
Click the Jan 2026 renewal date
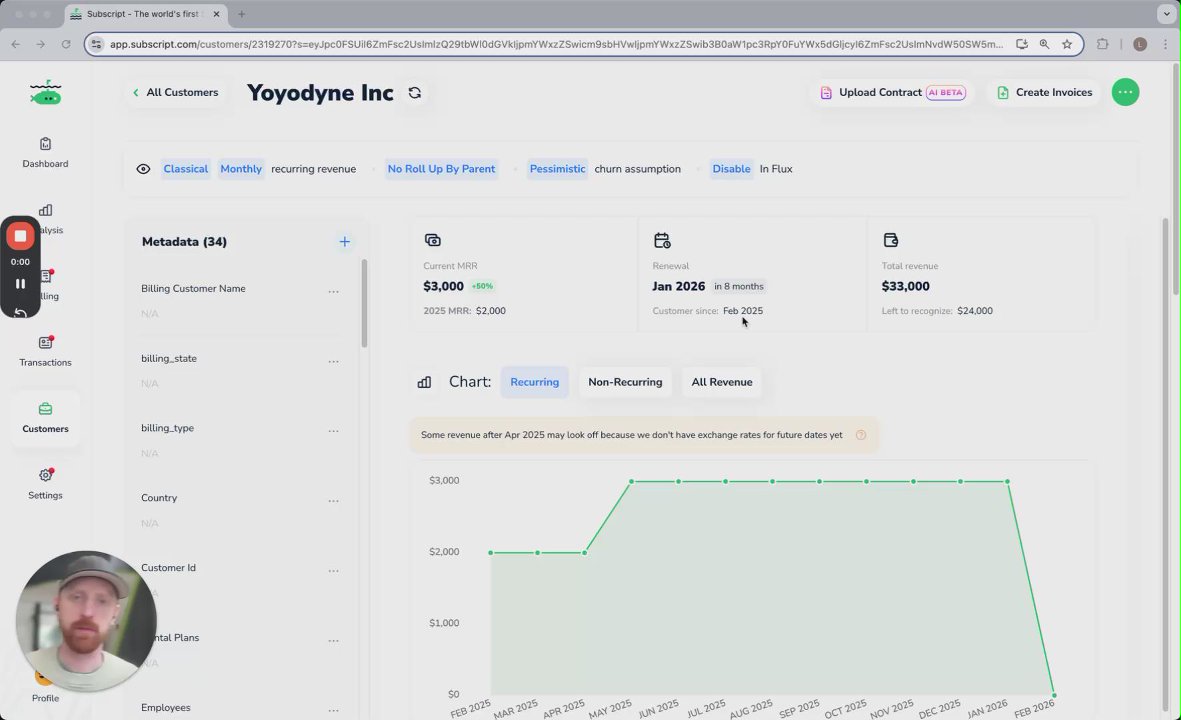click(x=679, y=286)
